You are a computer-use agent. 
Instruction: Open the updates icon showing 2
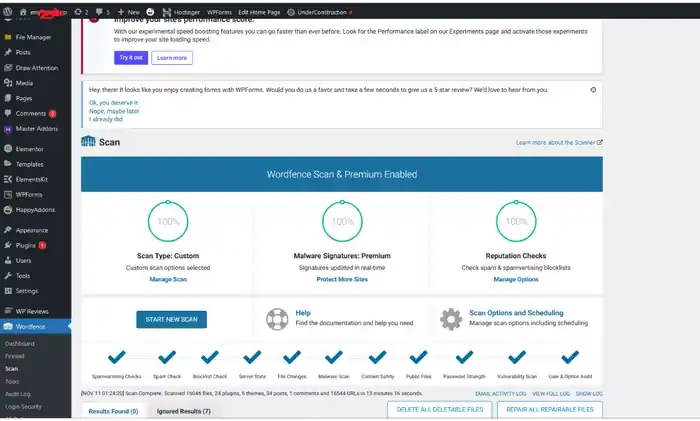[81, 12]
